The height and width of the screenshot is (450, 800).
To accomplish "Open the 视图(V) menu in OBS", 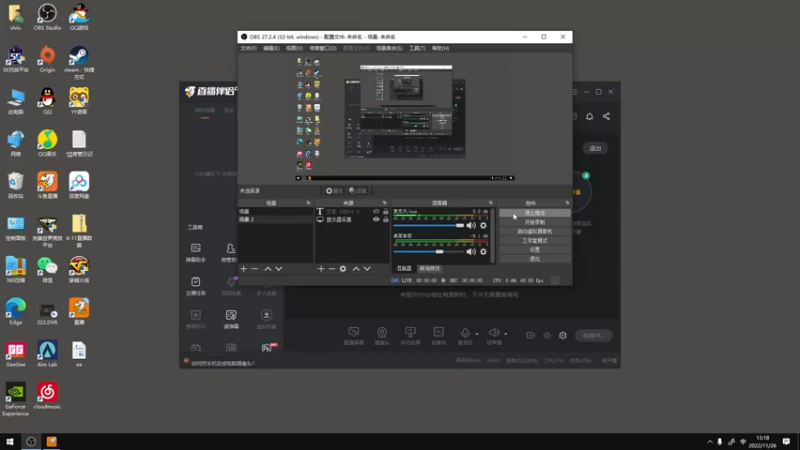I will (294, 48).
